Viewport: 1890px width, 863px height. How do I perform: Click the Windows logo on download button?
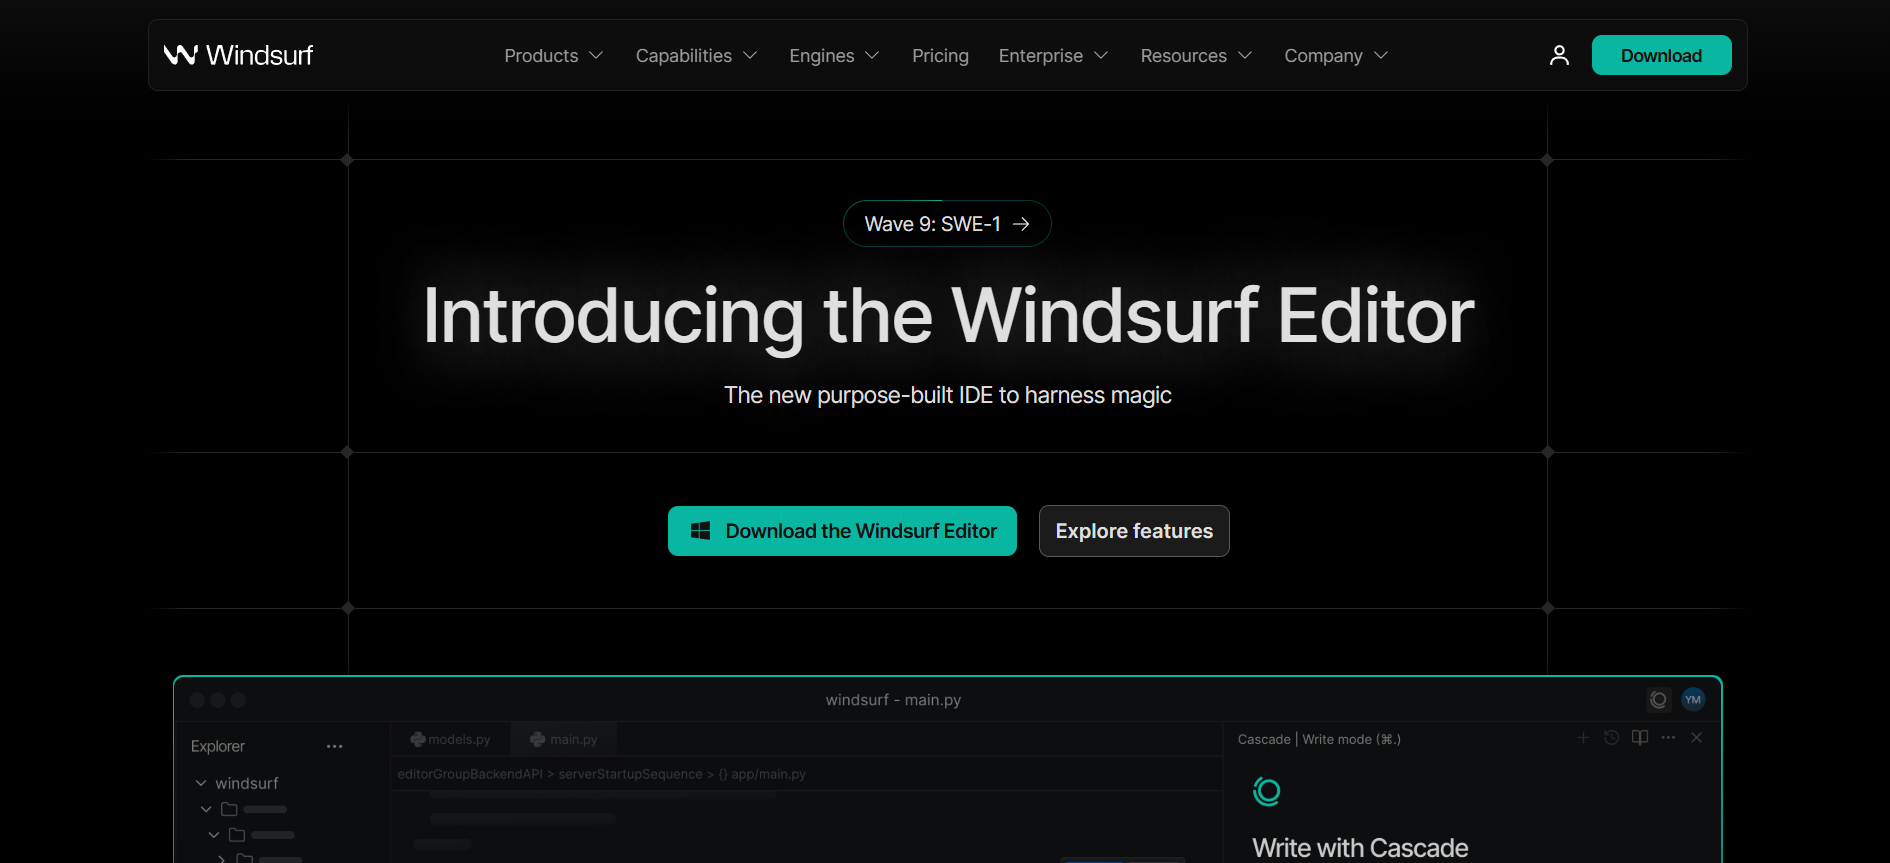coord(700,531)
